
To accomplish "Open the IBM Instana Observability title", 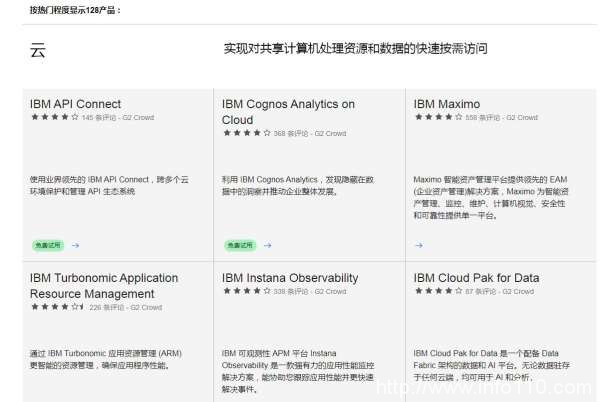I will 290,277.
